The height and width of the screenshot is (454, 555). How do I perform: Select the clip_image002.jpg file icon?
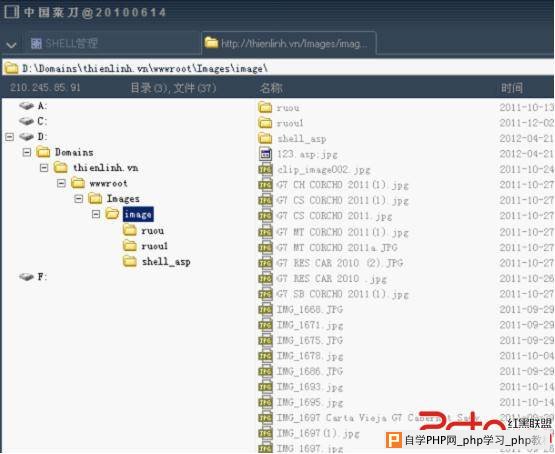click(x=265, y=169)
